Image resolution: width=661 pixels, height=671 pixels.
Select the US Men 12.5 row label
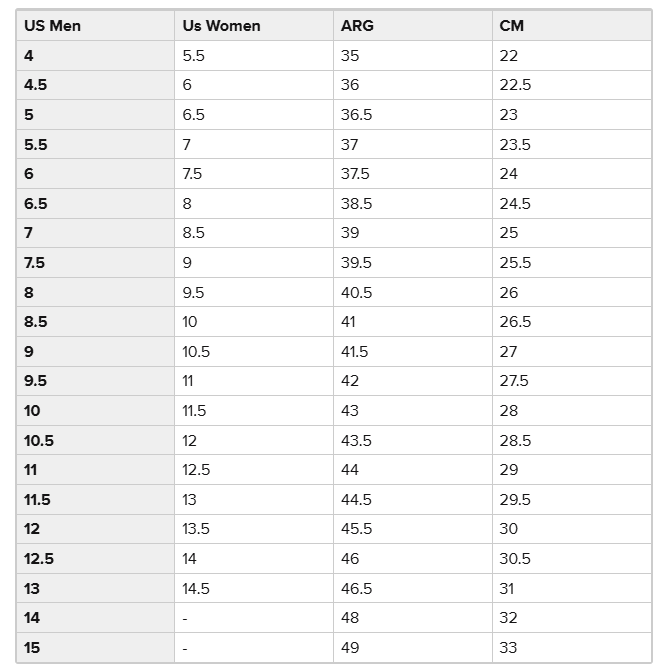(x=39, y=559)
